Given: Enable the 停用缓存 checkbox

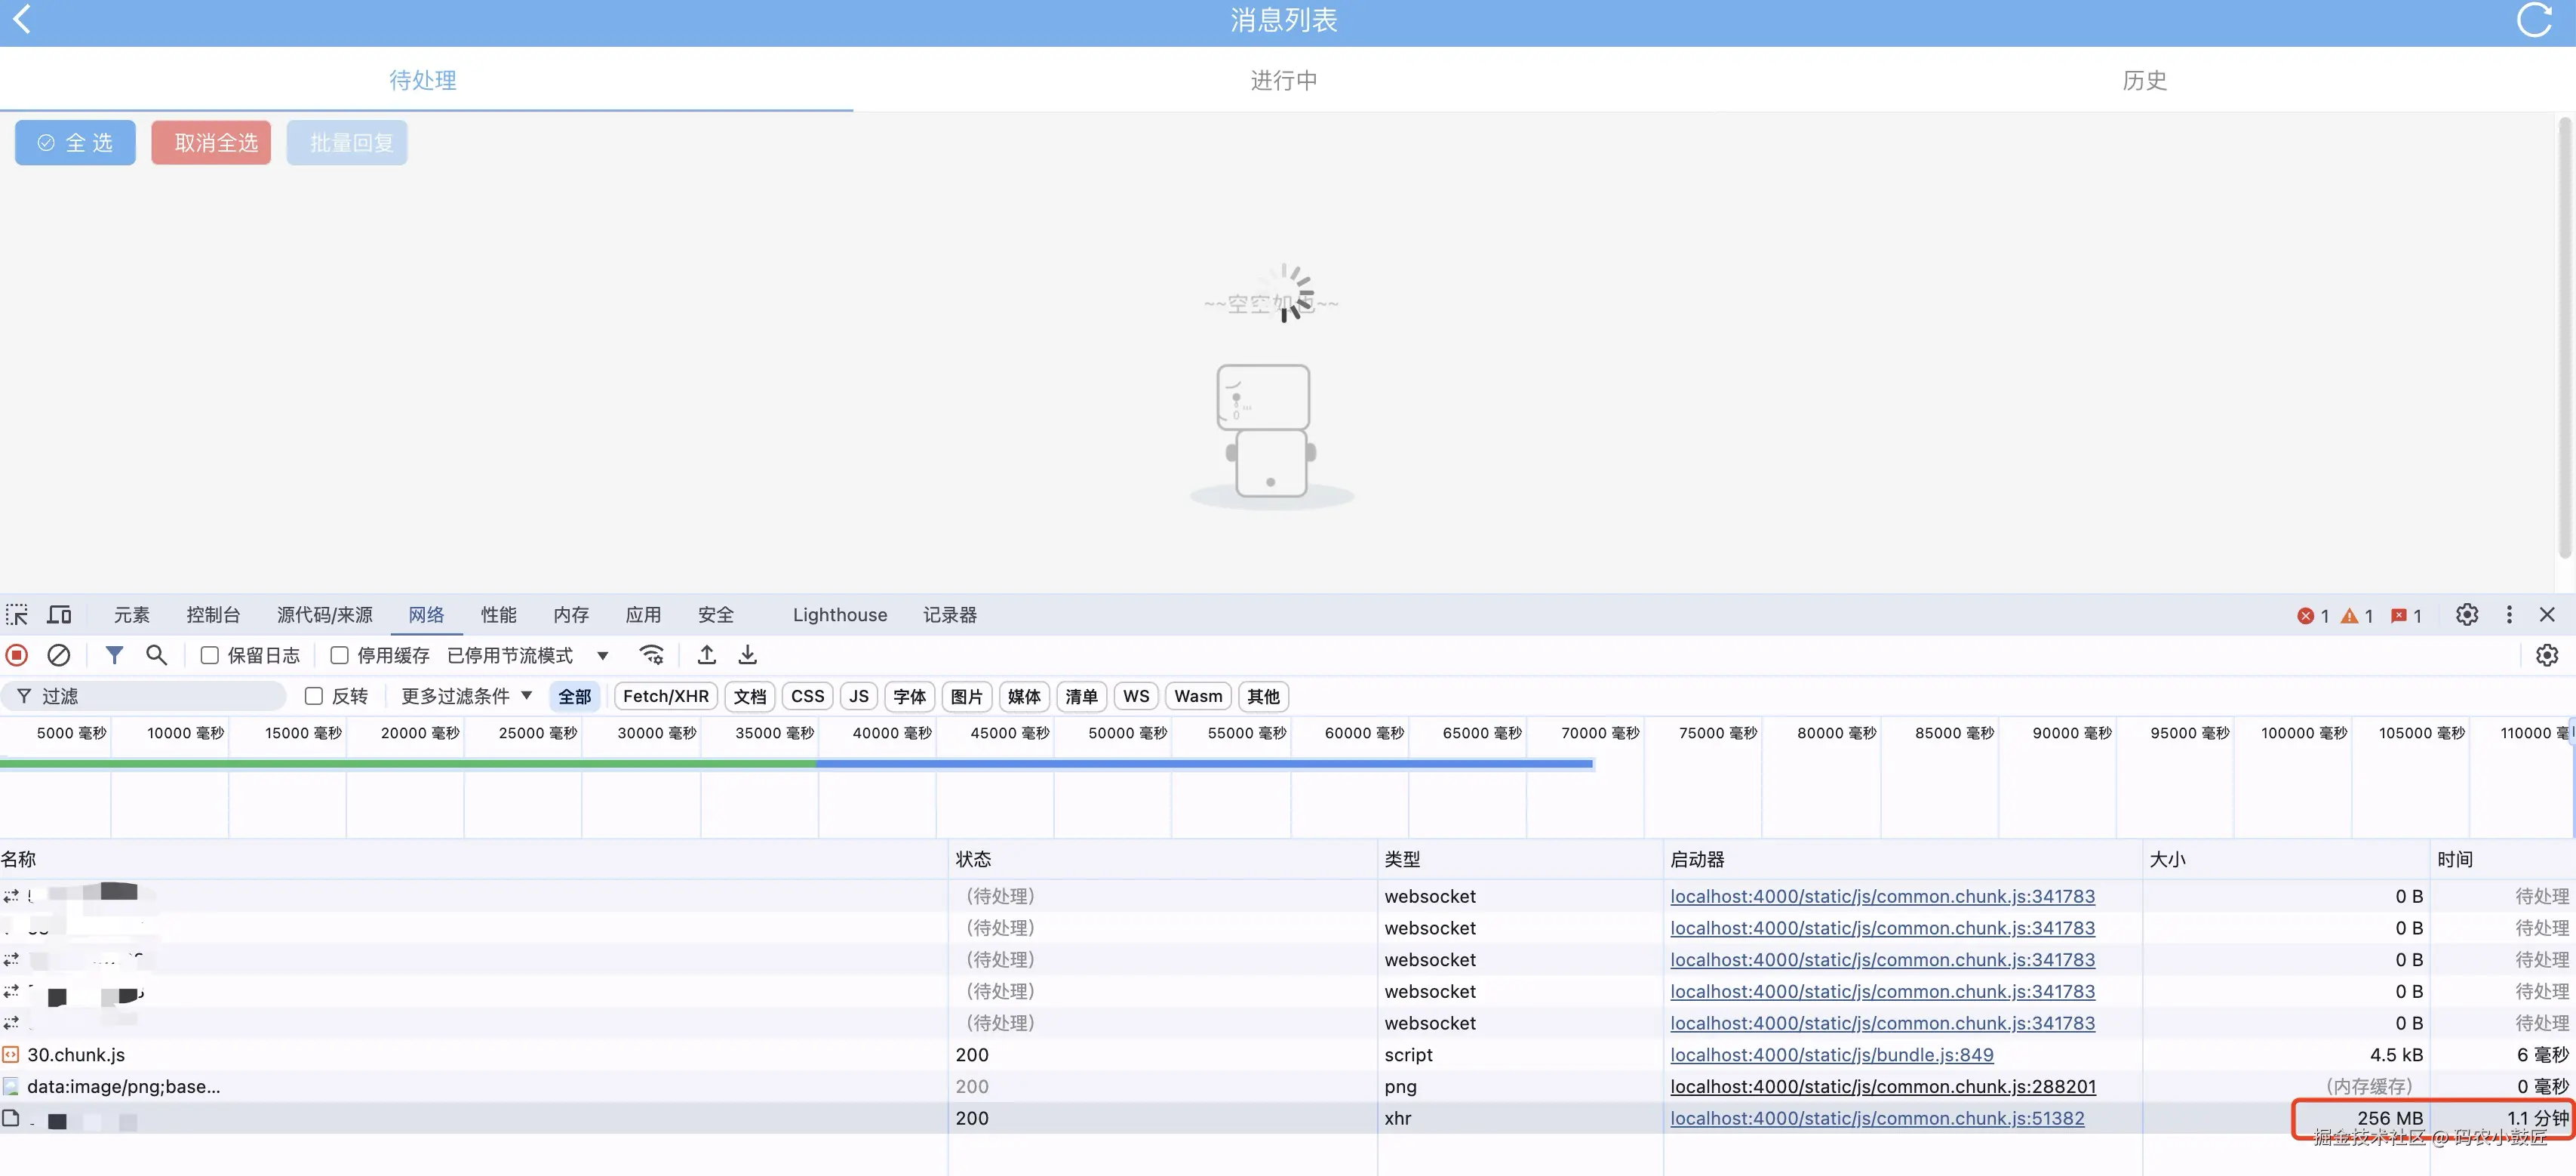Looking at the screenshot, I should [x=340, y=655].
